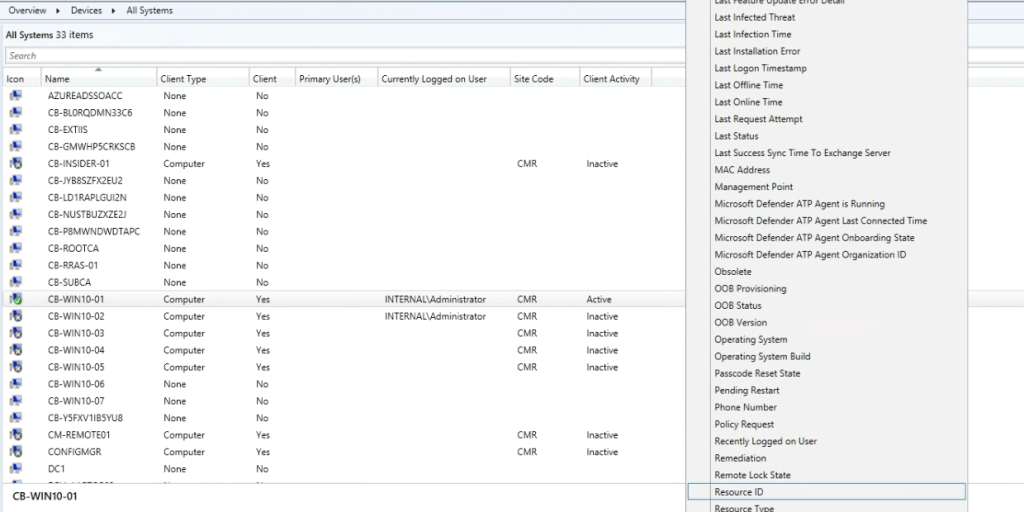Enable the MAC Address column option
1024x512 pixels.
click(742, 170)
